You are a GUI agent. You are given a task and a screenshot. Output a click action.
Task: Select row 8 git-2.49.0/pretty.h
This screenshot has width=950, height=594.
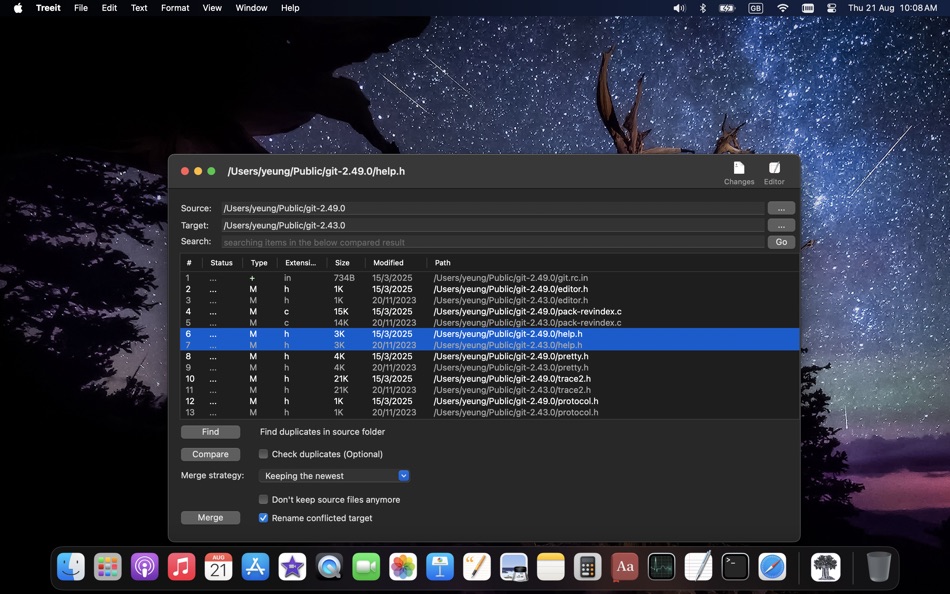tap(490, 356)
